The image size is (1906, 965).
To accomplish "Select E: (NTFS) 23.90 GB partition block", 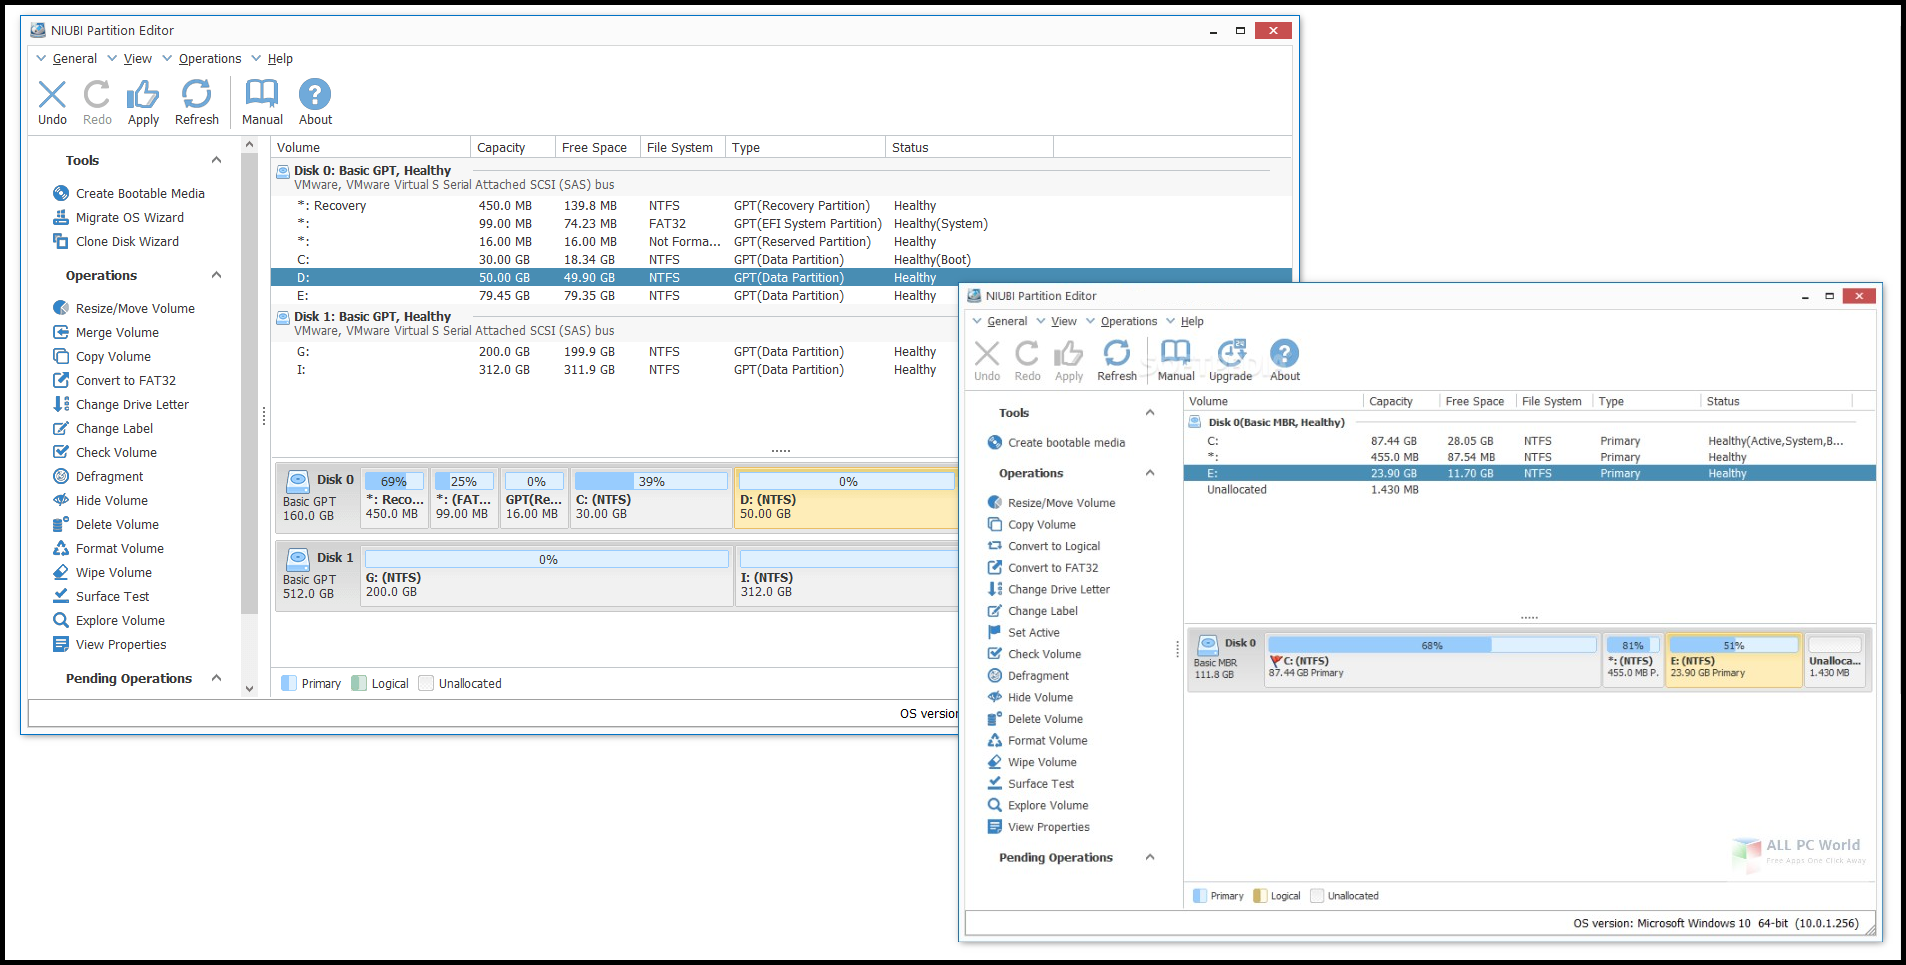I will coord(1733,661).
